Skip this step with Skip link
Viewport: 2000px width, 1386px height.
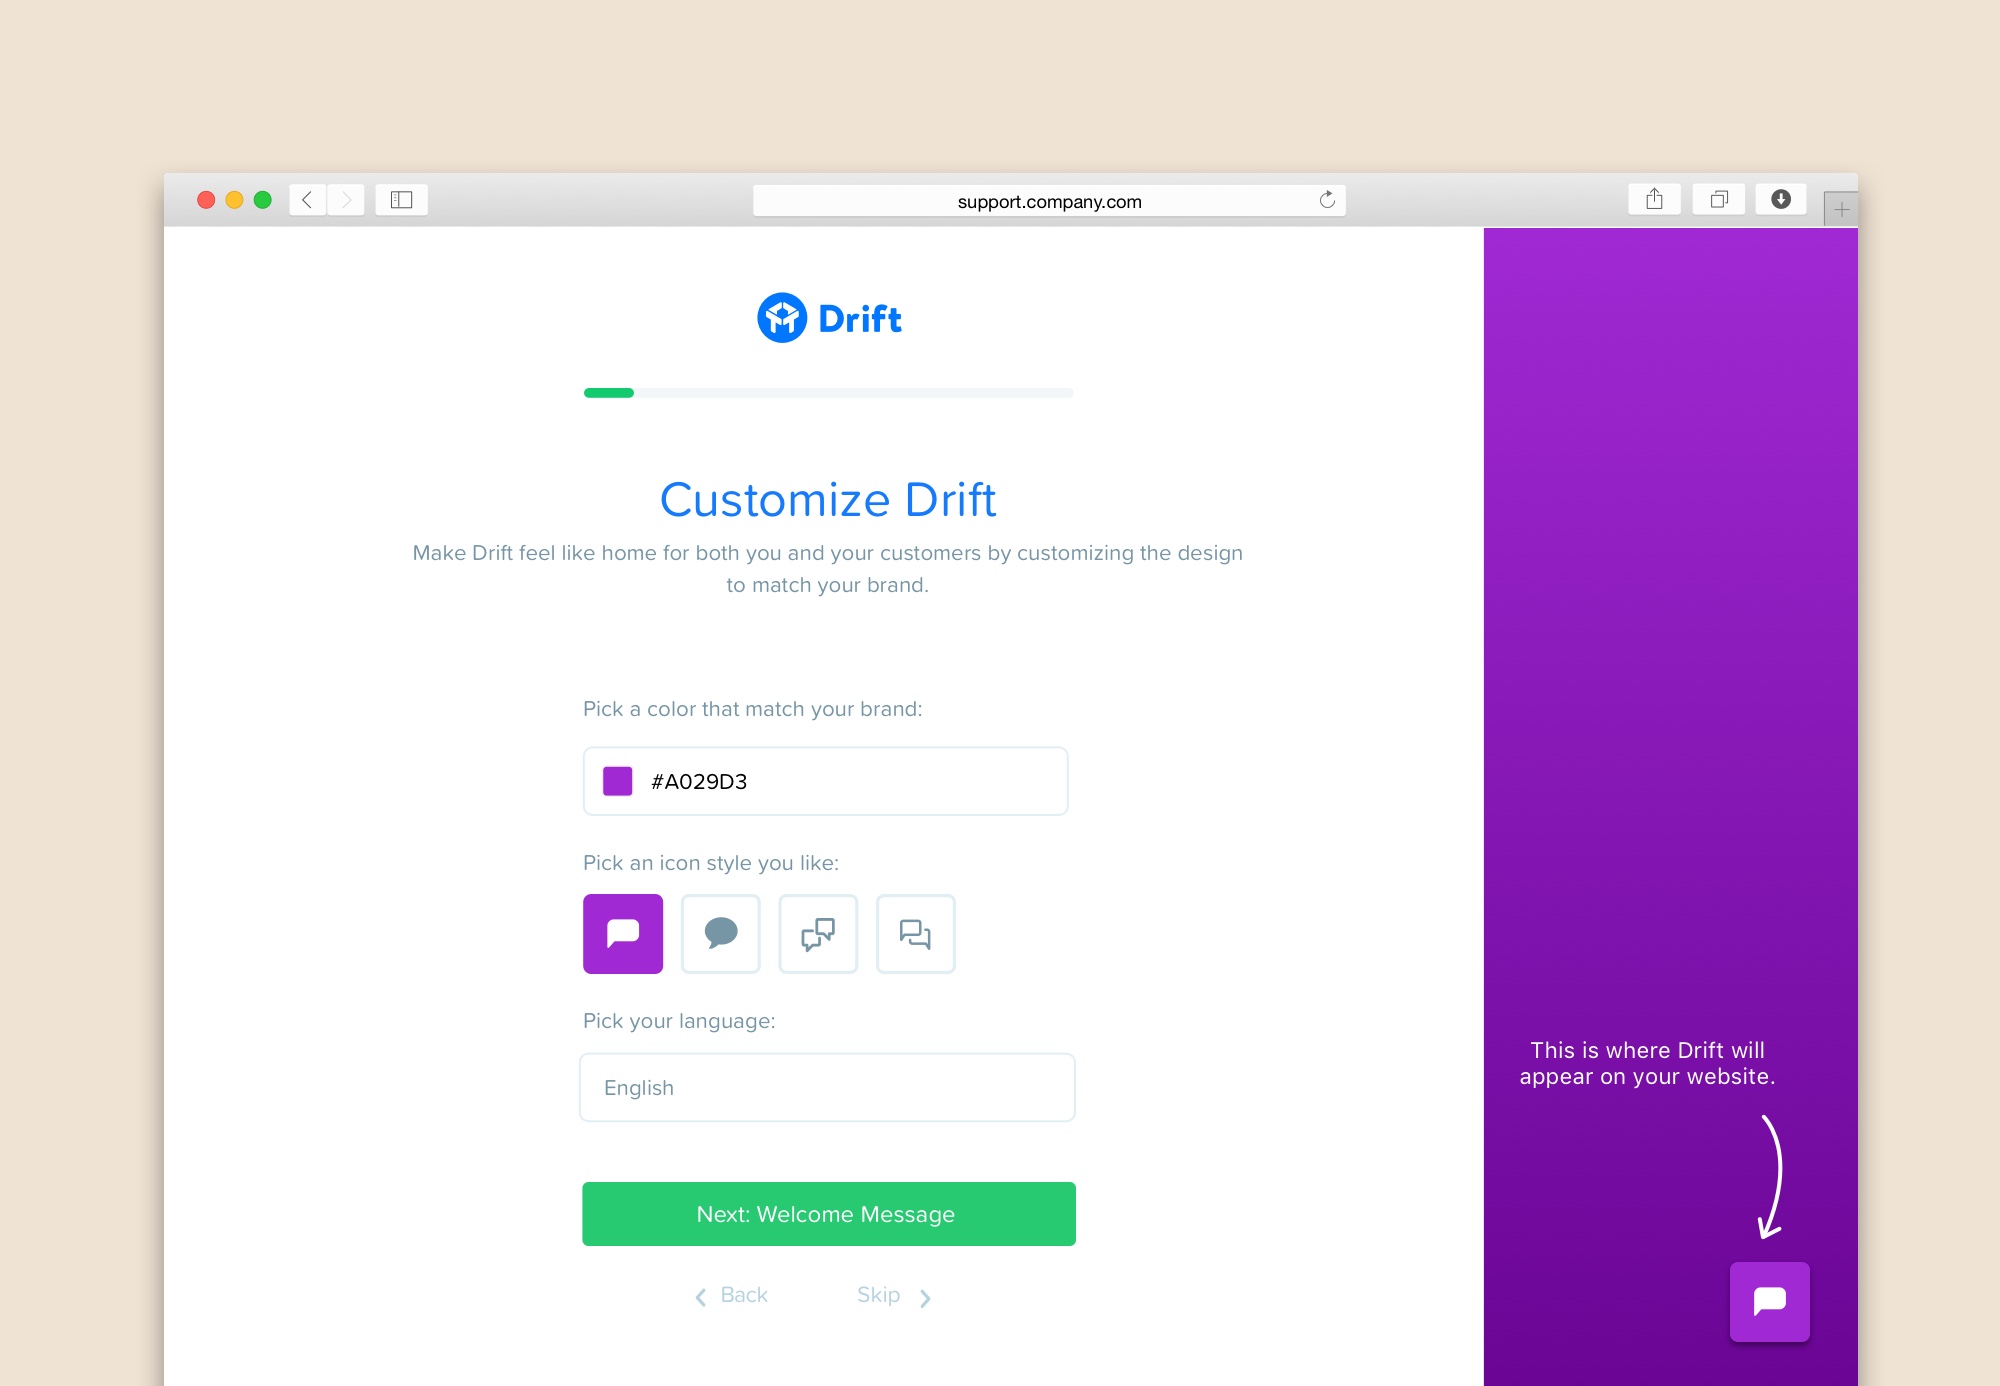(x=894, y=1295)
